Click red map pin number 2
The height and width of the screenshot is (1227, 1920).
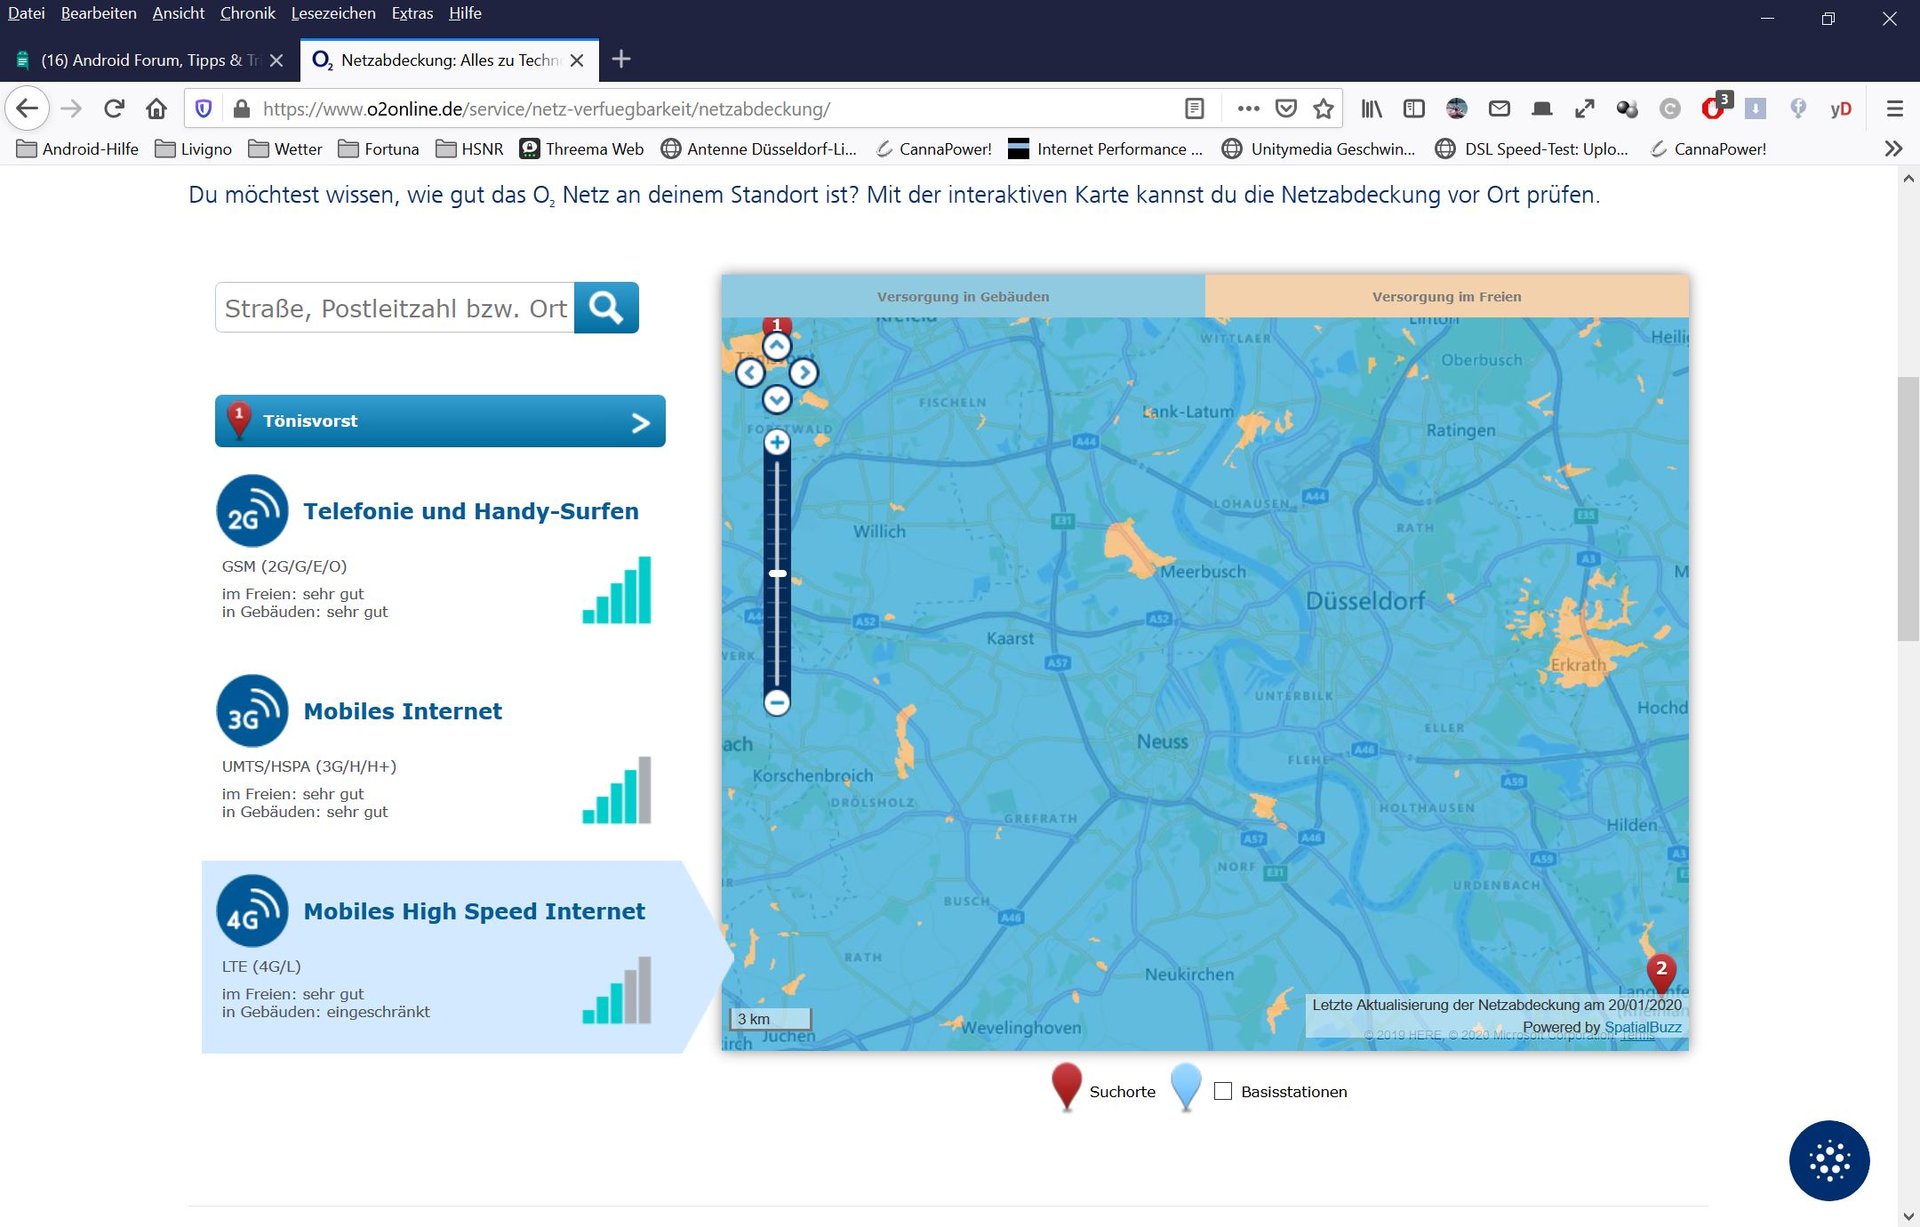pyautogui.click(x=1661, y=972)
